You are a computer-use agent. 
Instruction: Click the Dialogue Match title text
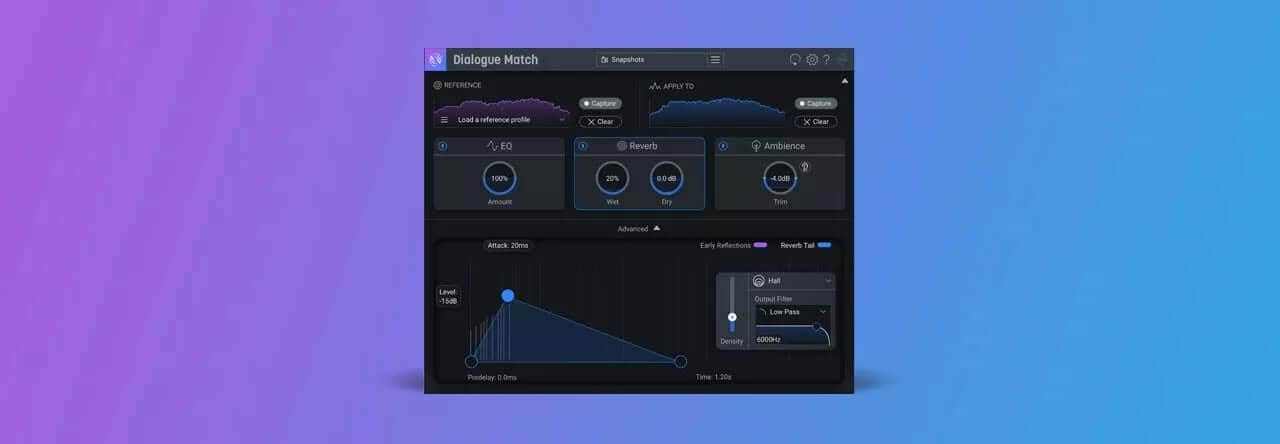coord(495,60)
